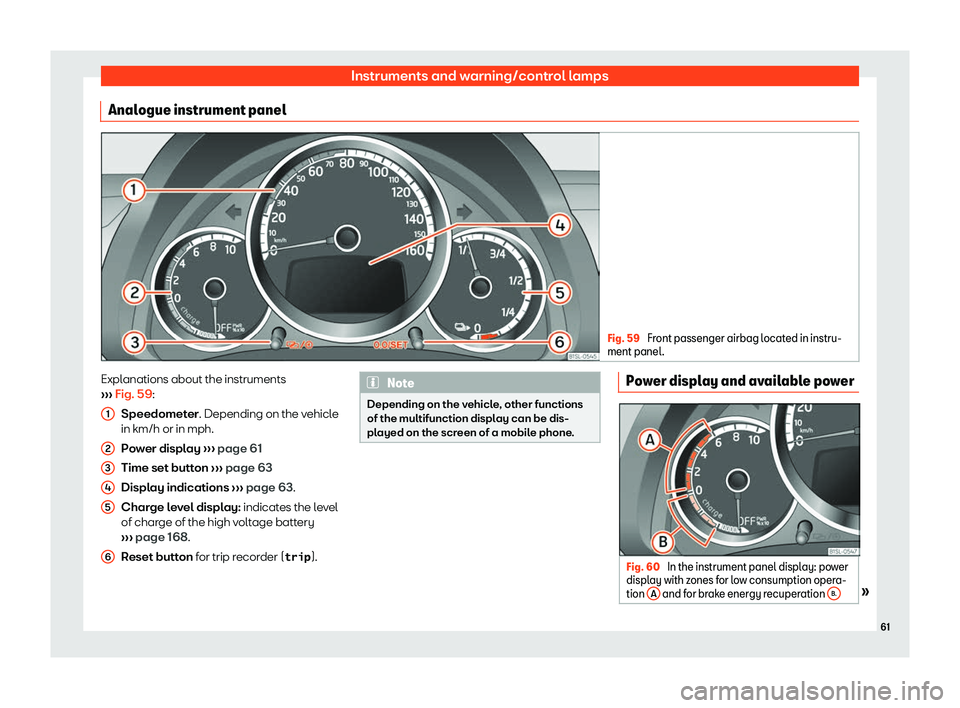Click the 'Note' title bar
The image size is (960, 708).
[x=479, y=383]
